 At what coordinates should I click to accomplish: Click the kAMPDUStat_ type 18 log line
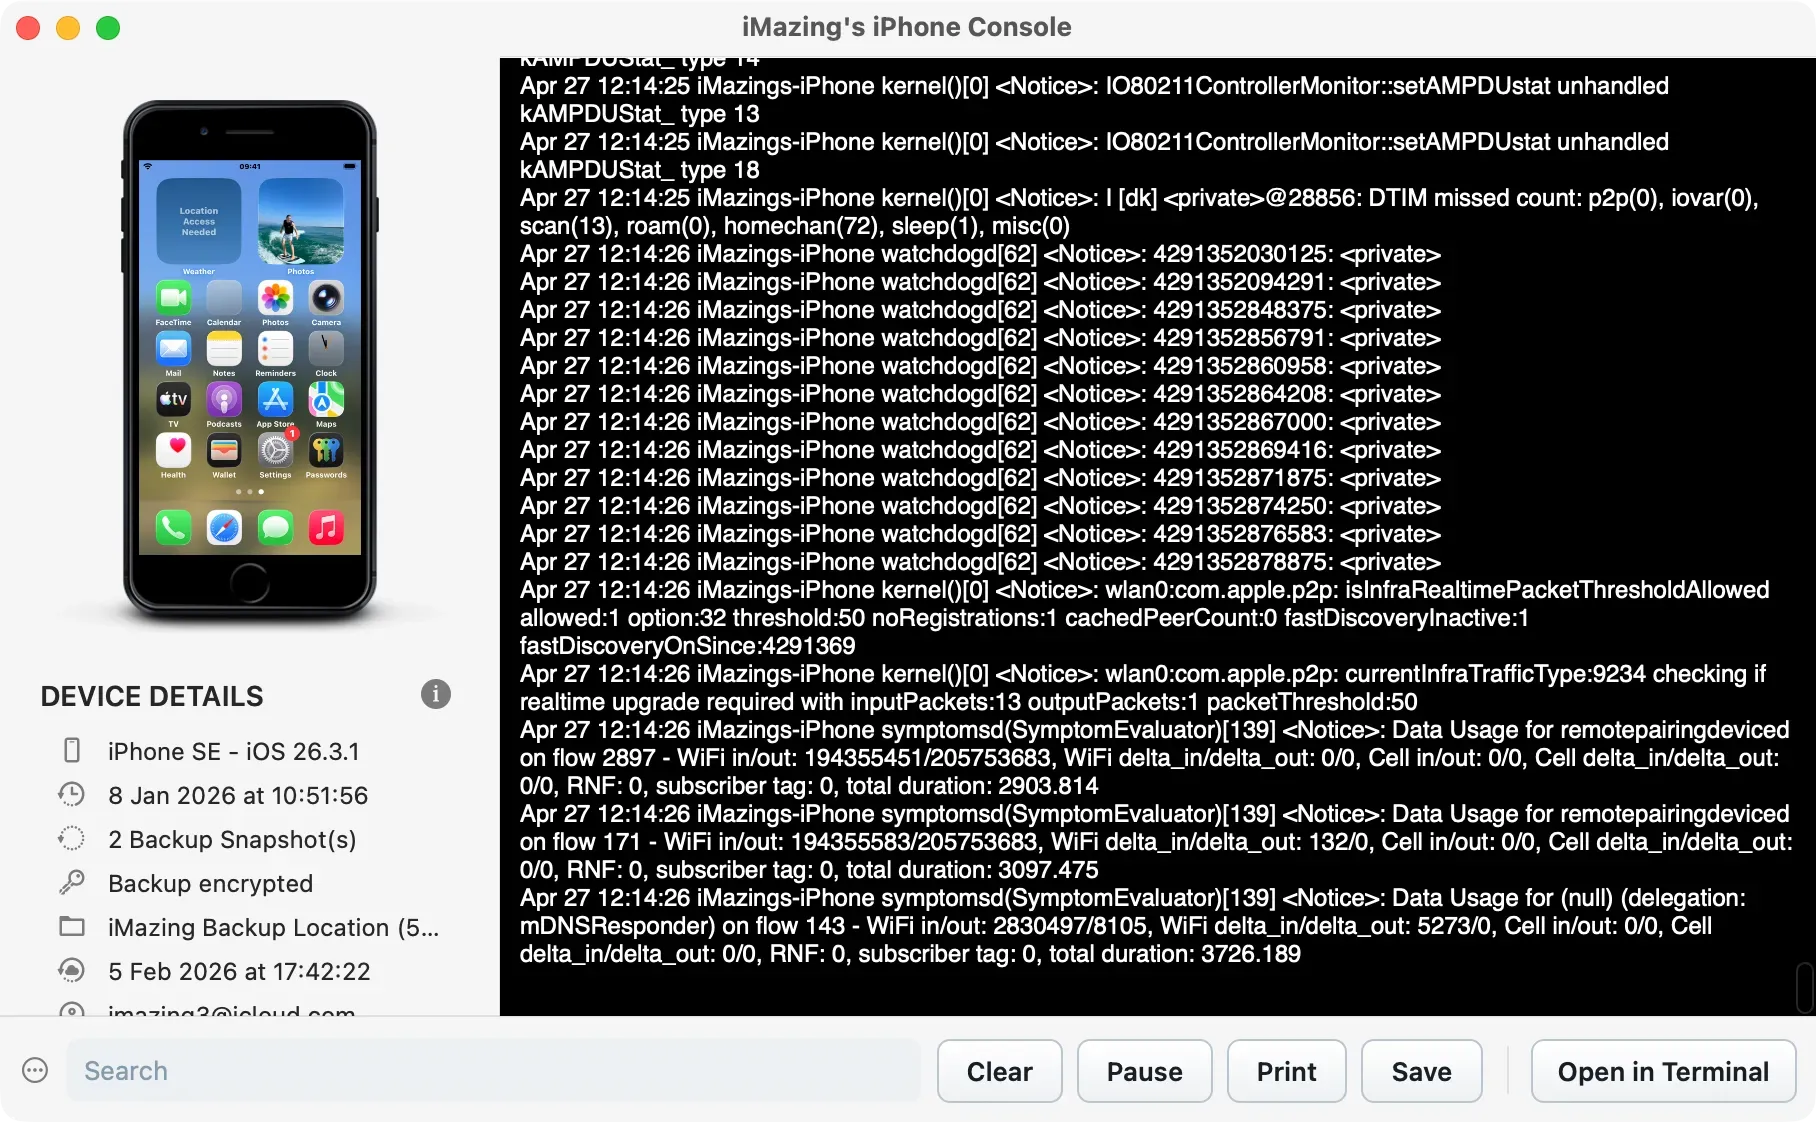pos(1094,156)
